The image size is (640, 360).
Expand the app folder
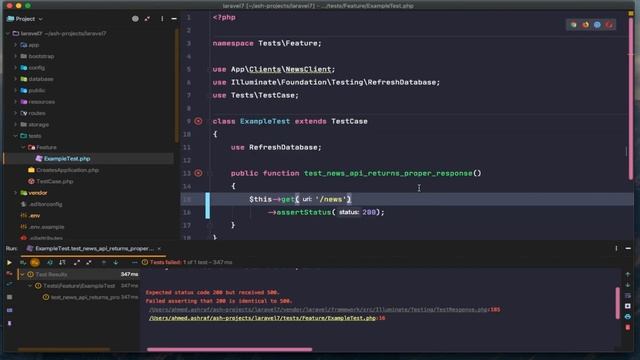[x=16, y=45]
